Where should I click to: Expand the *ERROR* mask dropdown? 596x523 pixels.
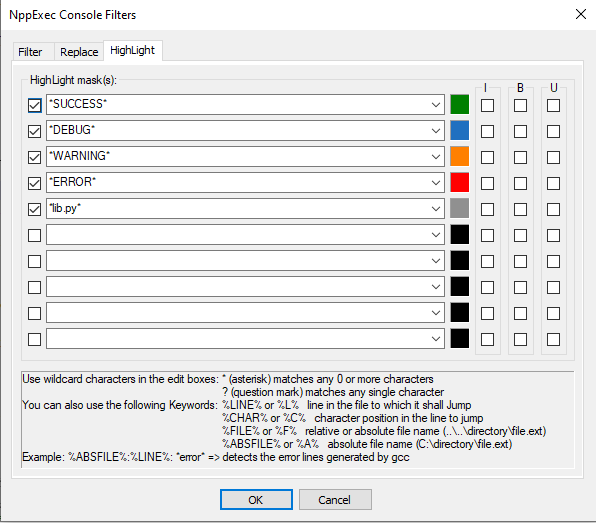436,182
